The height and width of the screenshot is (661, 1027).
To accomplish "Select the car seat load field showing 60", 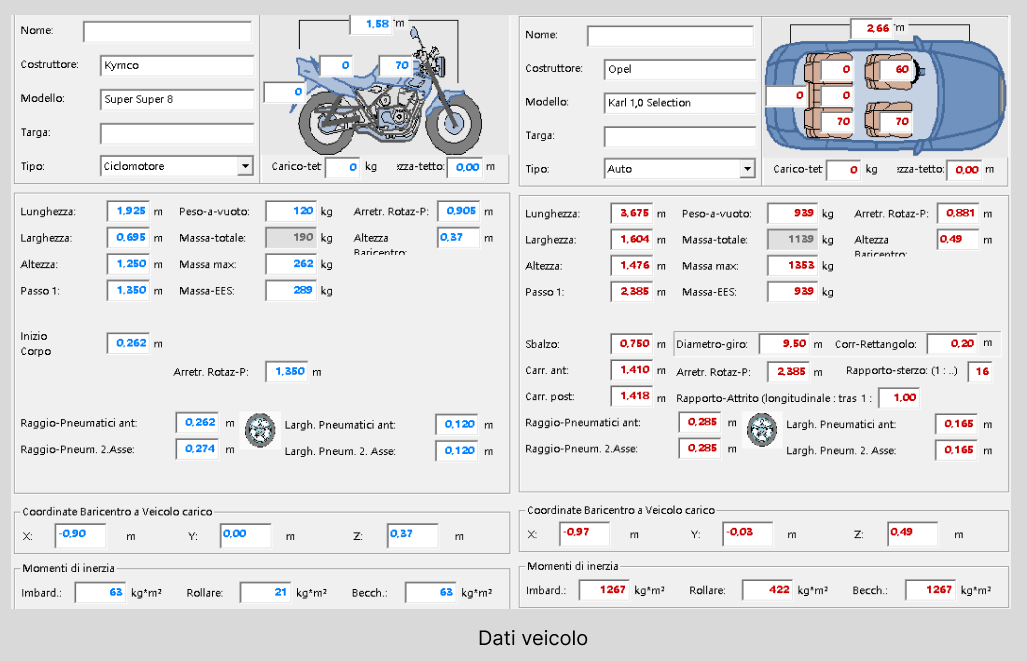I will coord(897,69).
